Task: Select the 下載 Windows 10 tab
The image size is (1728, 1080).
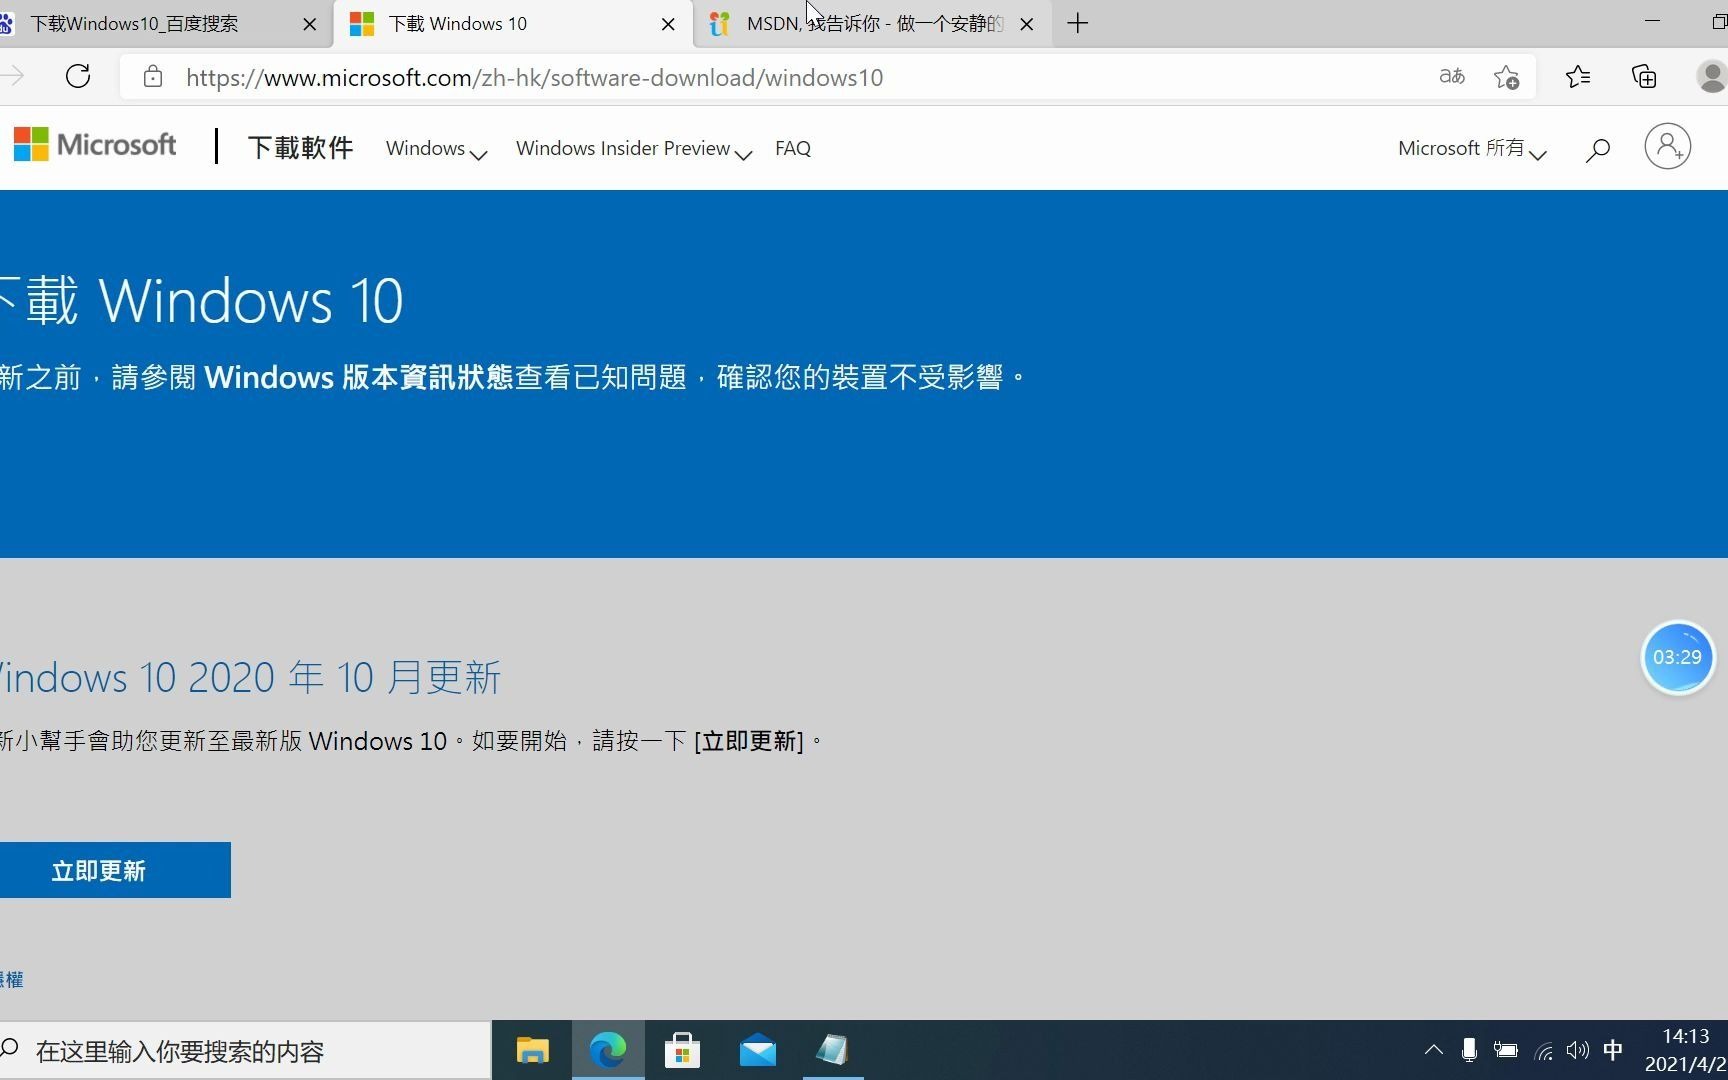Action: point(512,24)
